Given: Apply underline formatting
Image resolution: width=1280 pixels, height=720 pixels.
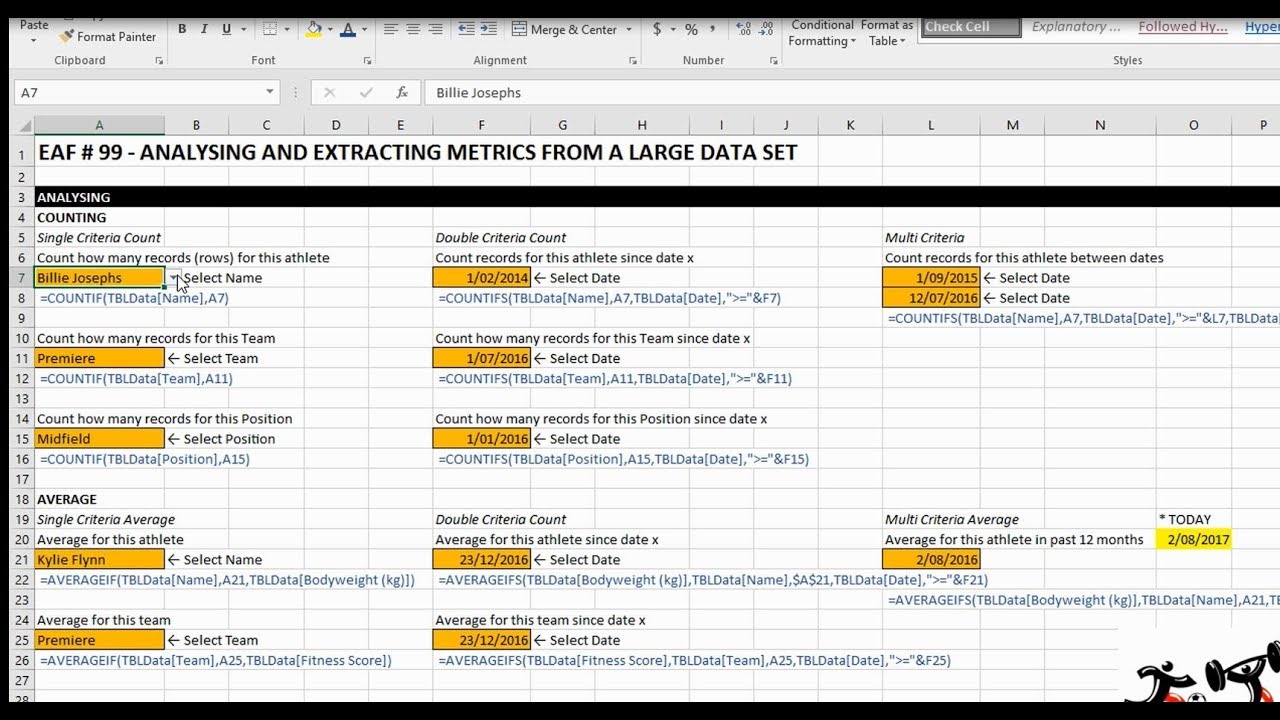Looking at the screenshot, I should pyautogui.click(x=227, y=30).
